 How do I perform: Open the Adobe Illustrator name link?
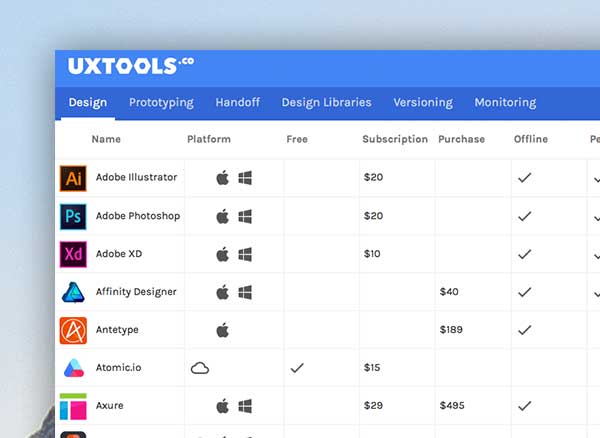[x=136, y=177]
